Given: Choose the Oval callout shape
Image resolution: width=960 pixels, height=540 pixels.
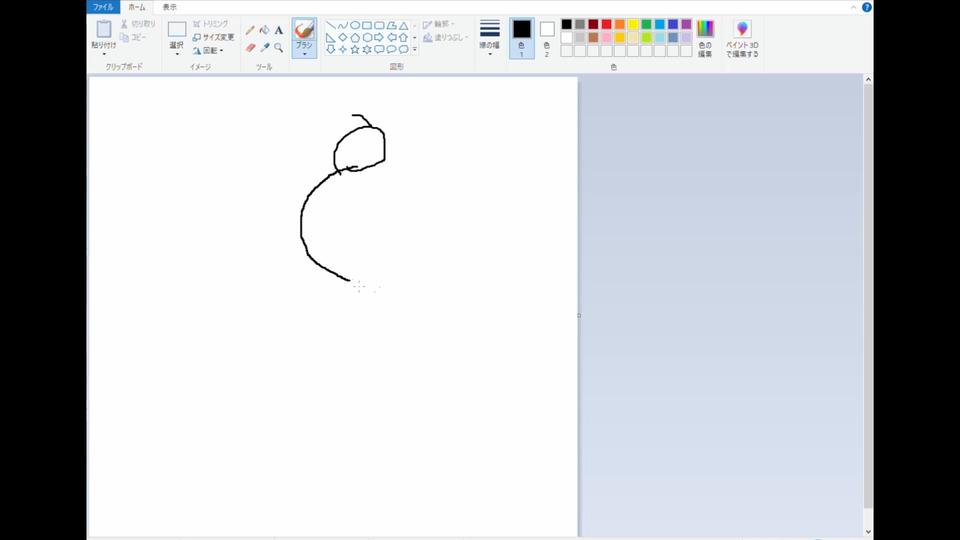Looking at the screenshot, I should coord(391,49).
